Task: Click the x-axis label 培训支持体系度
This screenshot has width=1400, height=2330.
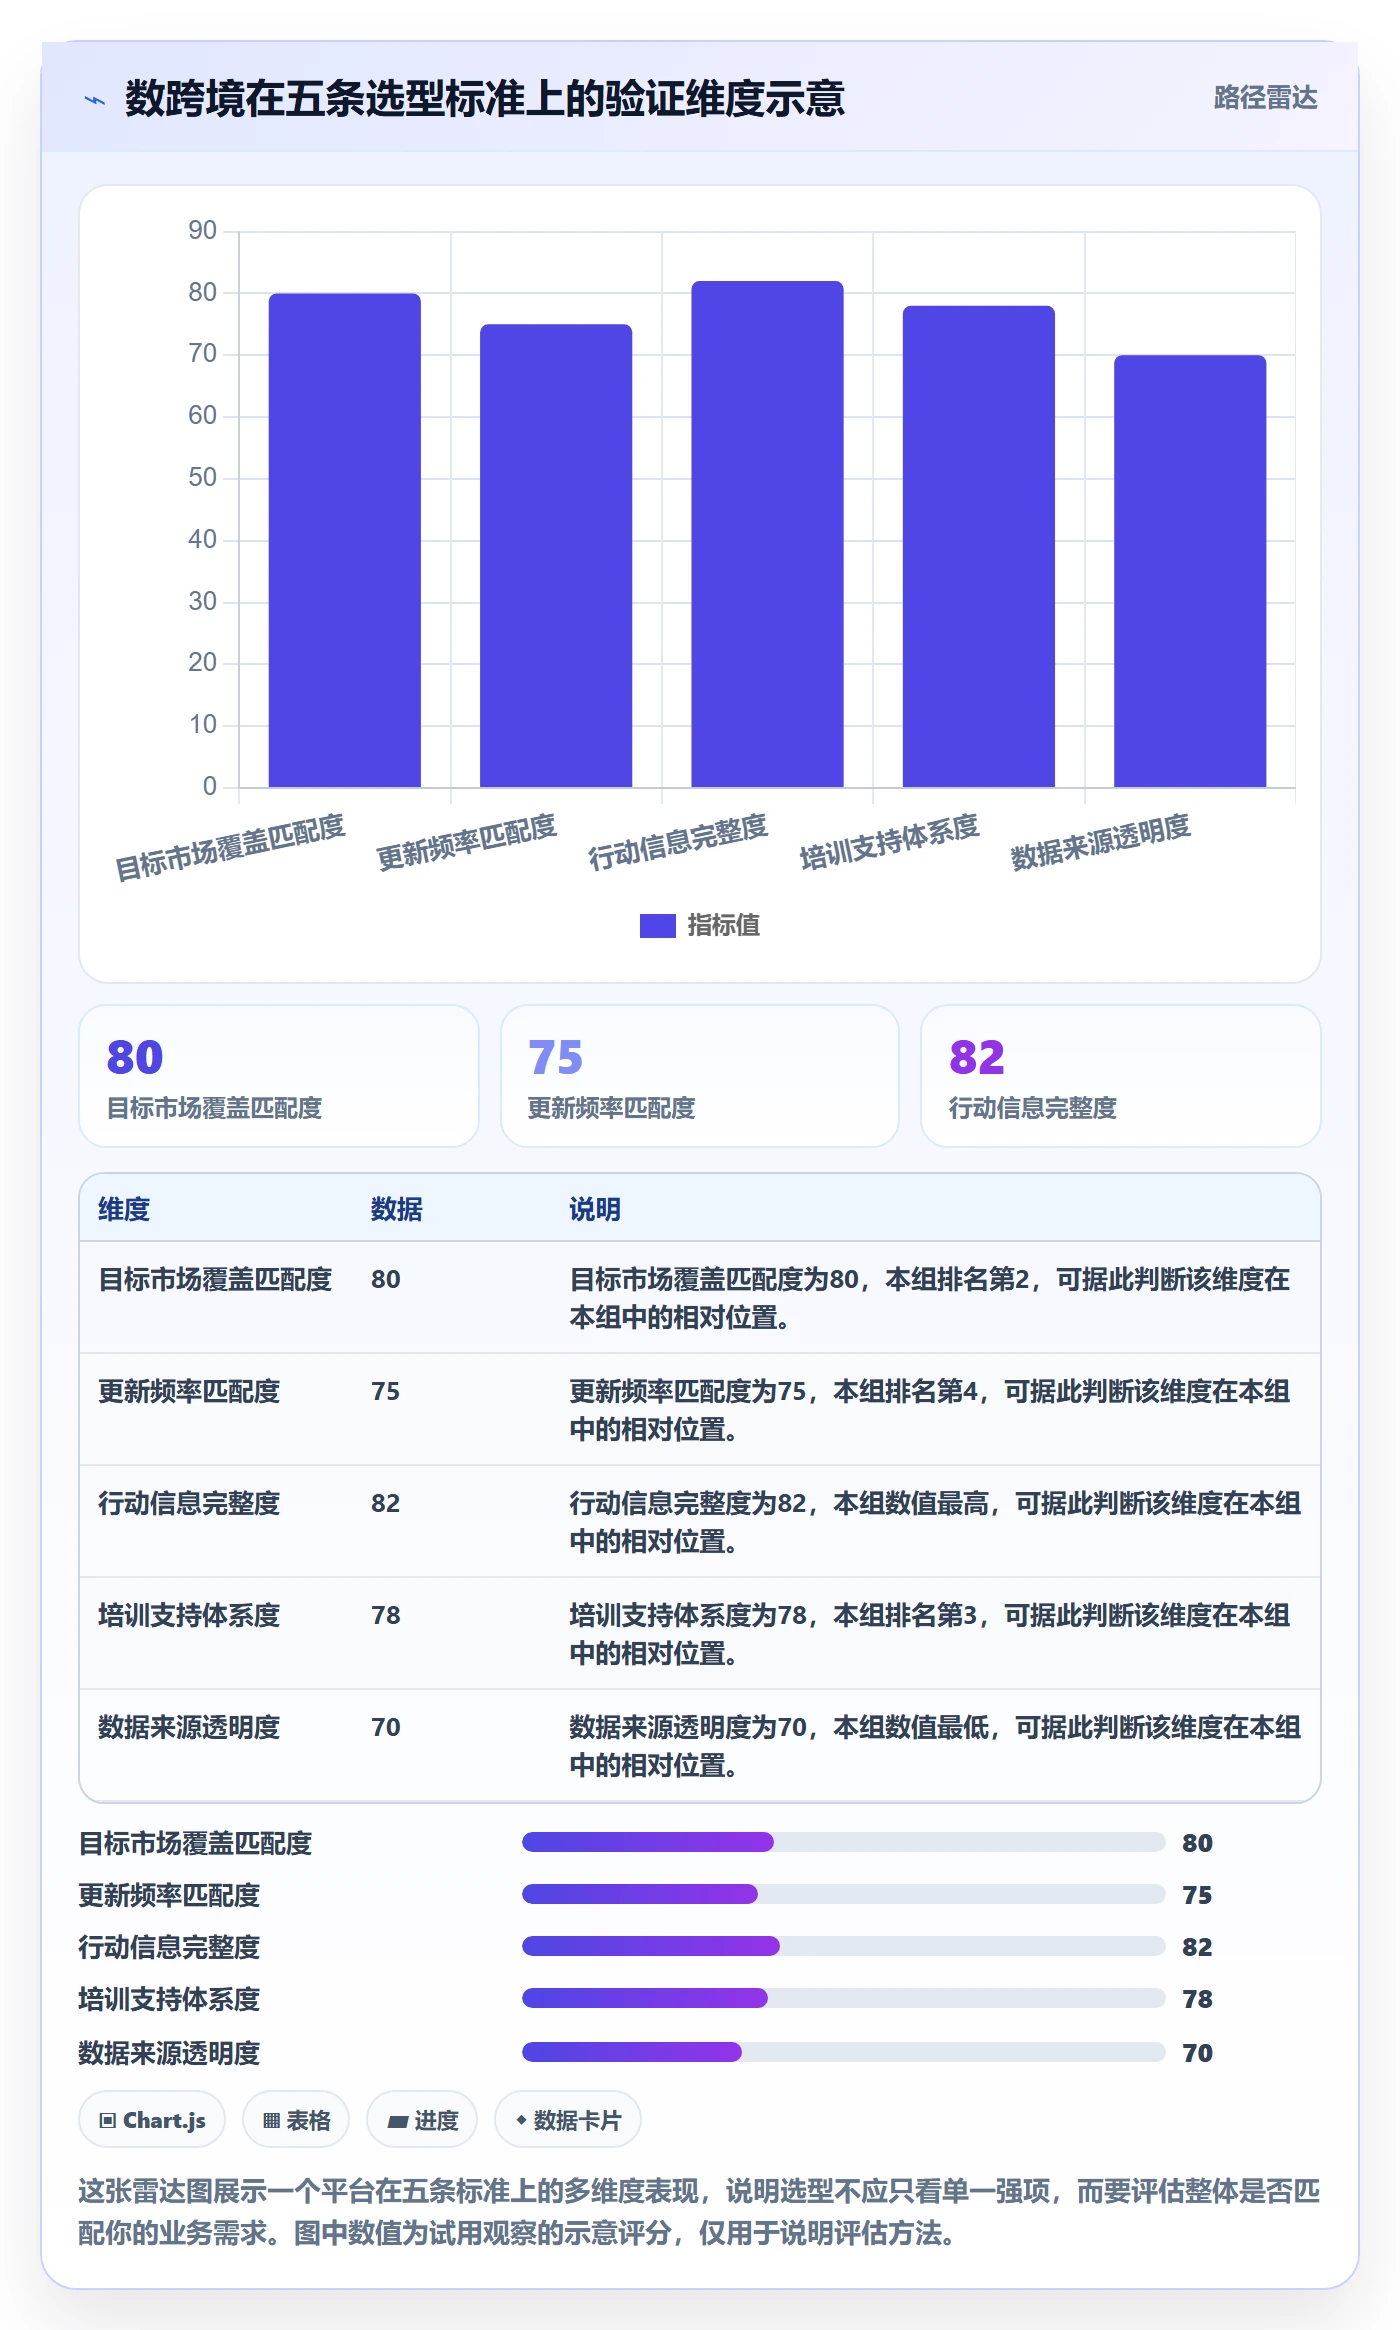Action: point(889,841)
